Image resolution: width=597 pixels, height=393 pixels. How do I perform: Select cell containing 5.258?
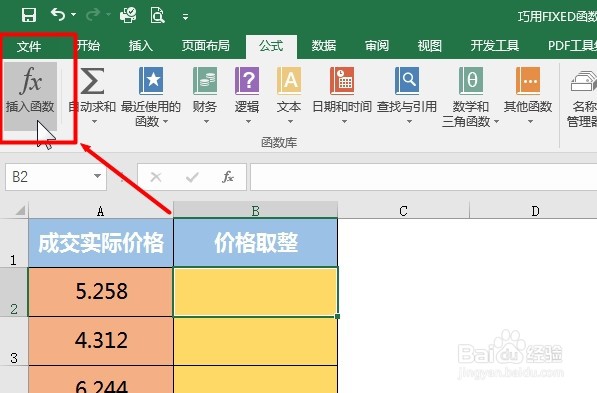click(x=101, y=292)
